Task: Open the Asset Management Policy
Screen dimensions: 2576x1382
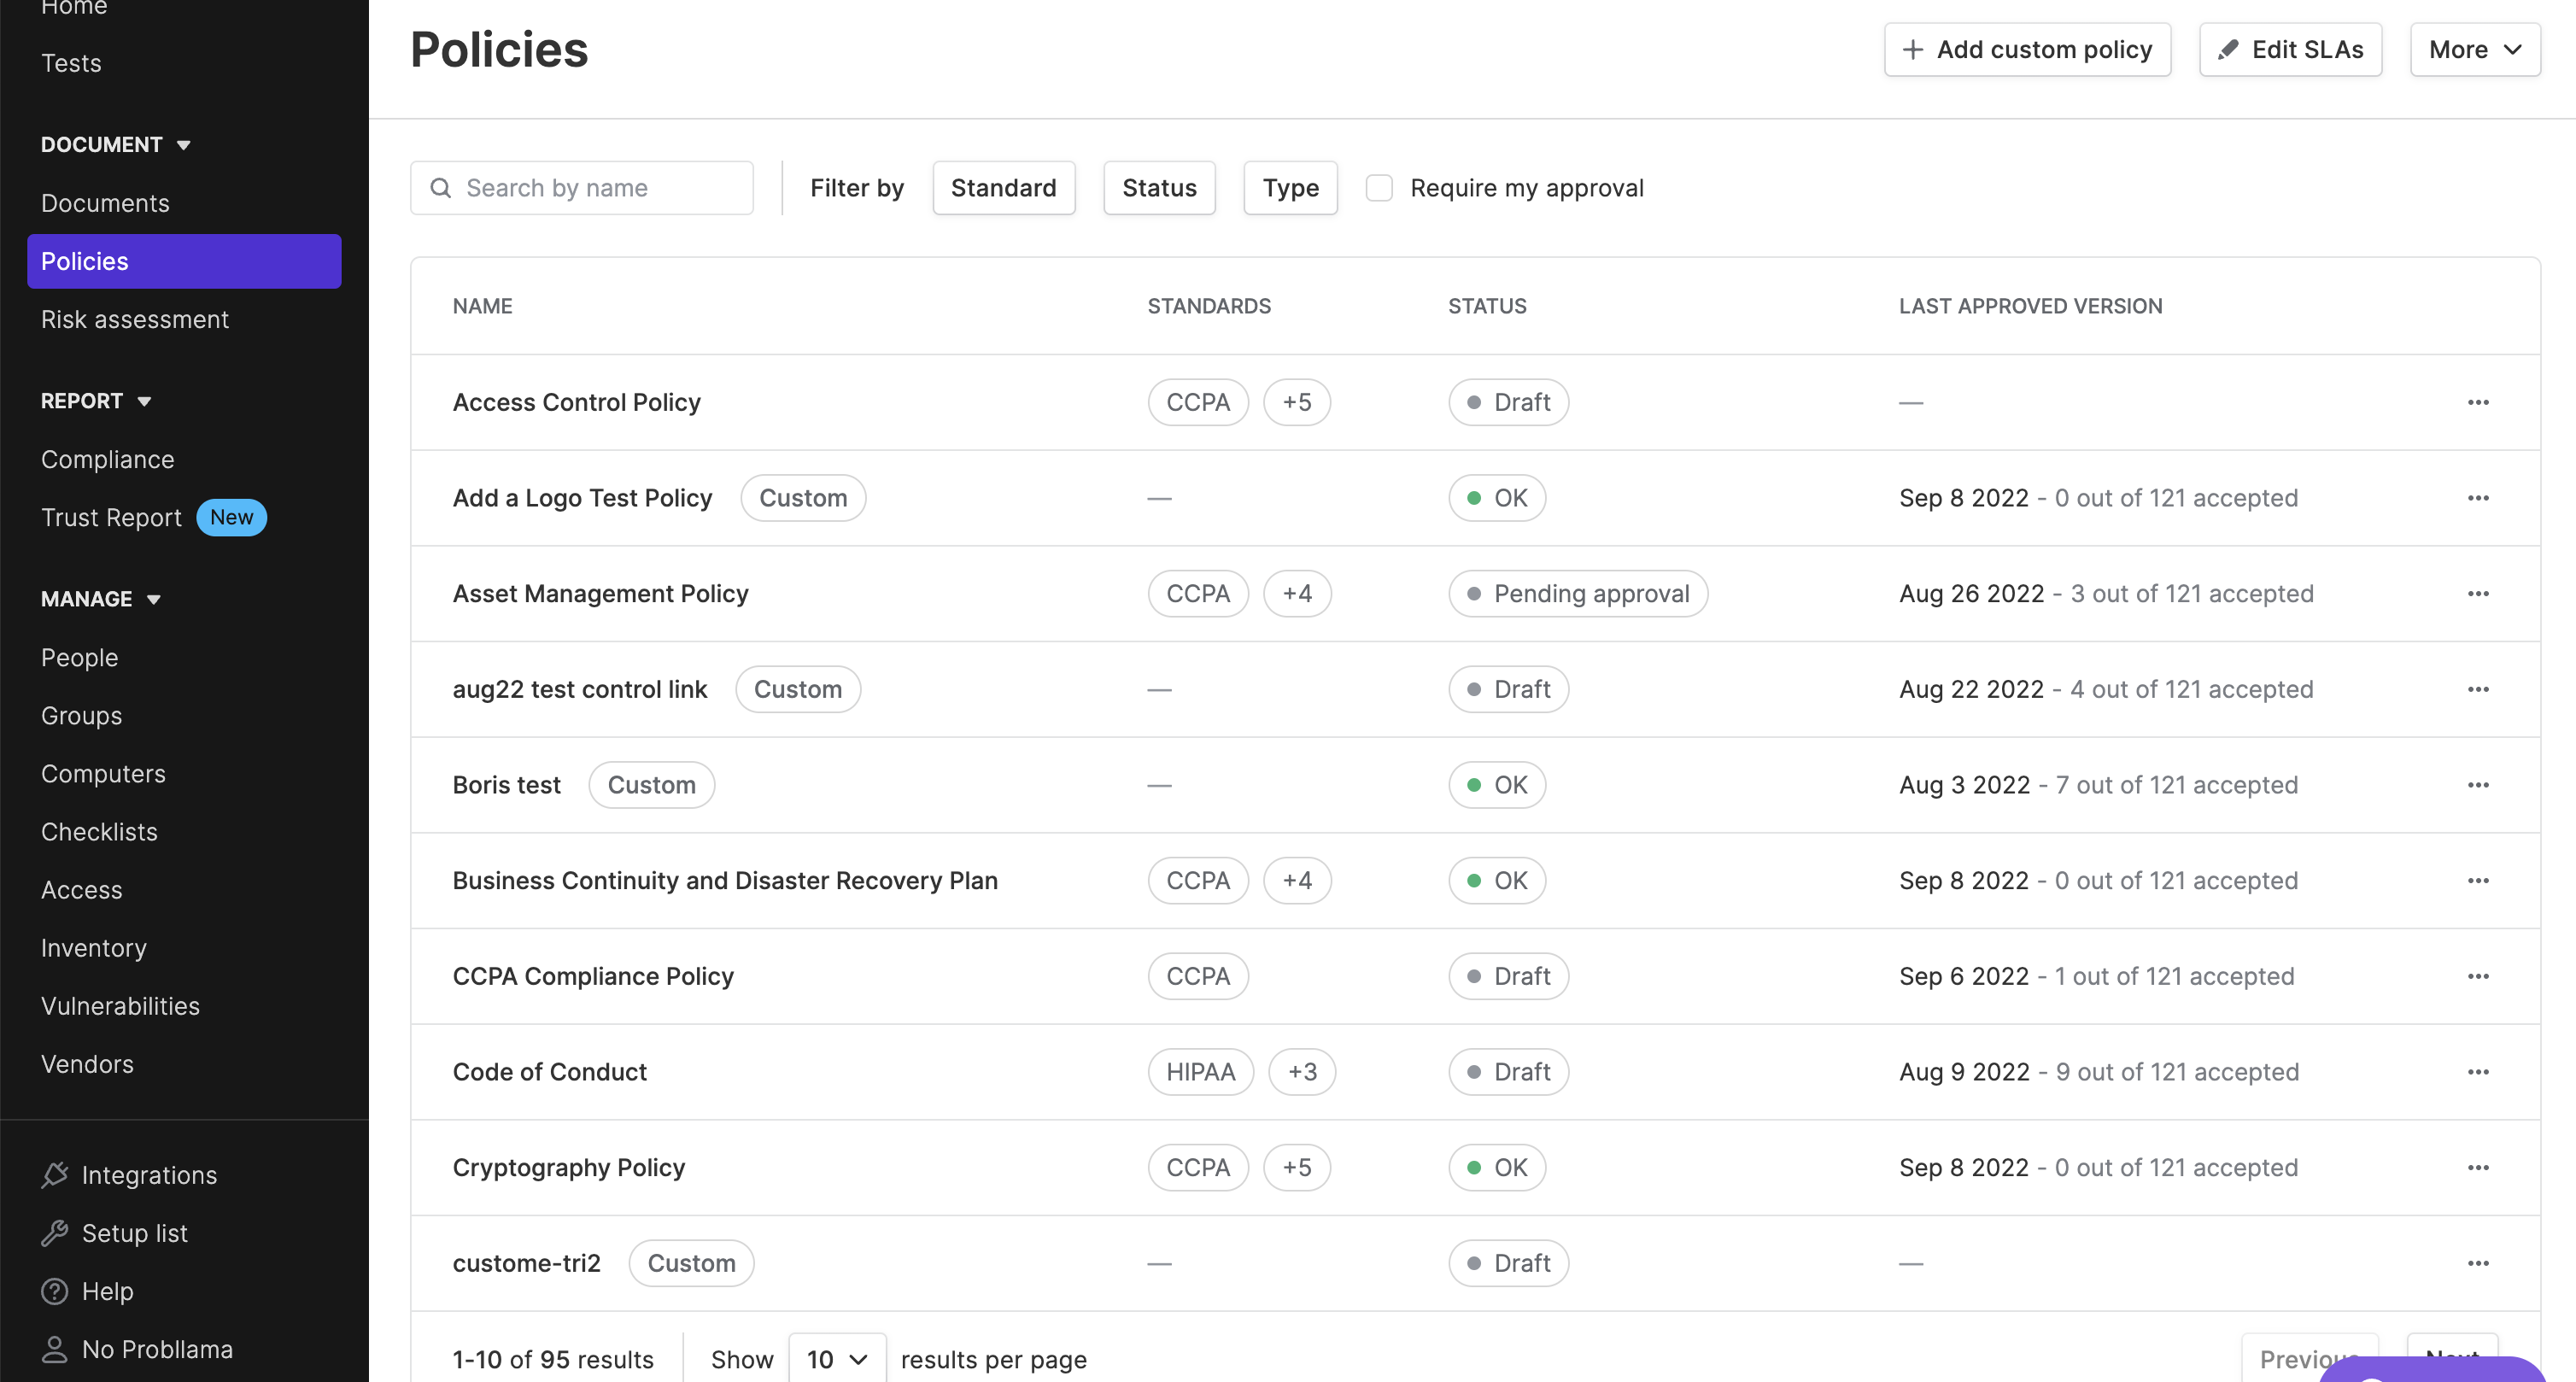Action: tap(600, 594)
